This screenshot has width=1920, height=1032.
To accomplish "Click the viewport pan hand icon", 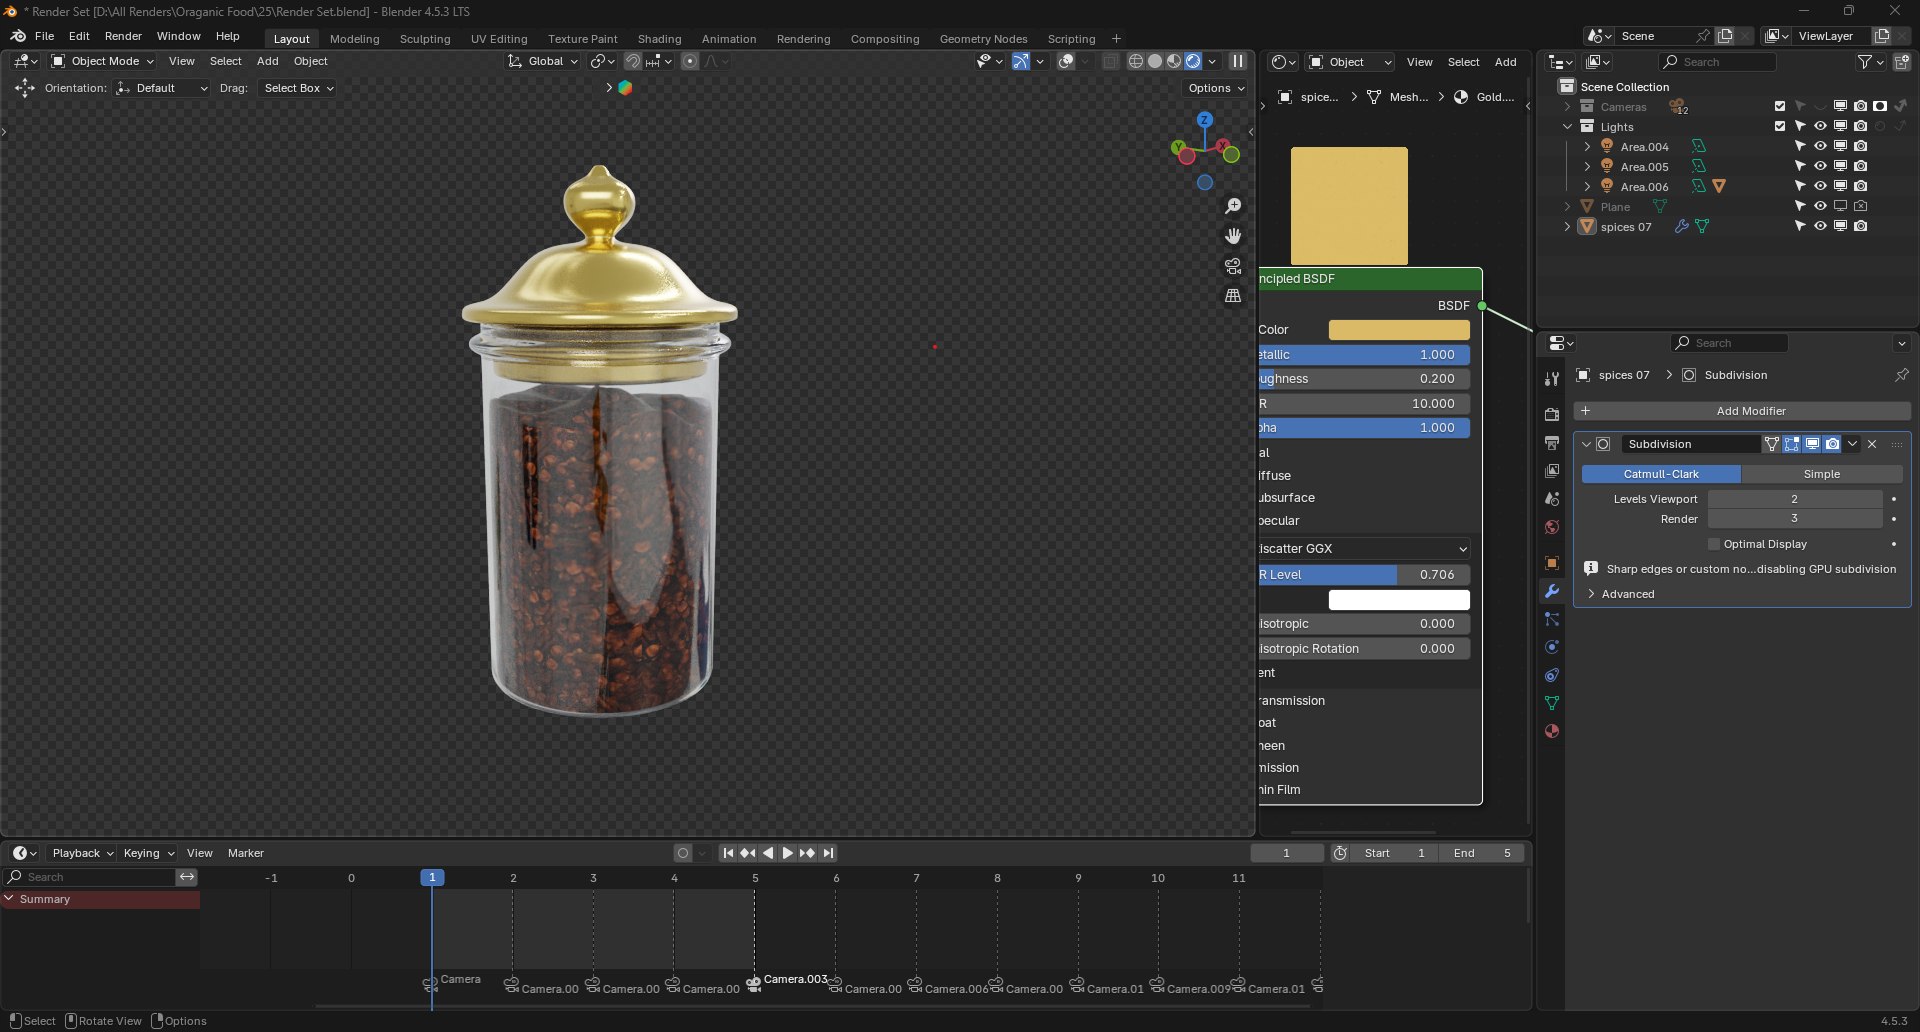I will tap(1233, 236).
